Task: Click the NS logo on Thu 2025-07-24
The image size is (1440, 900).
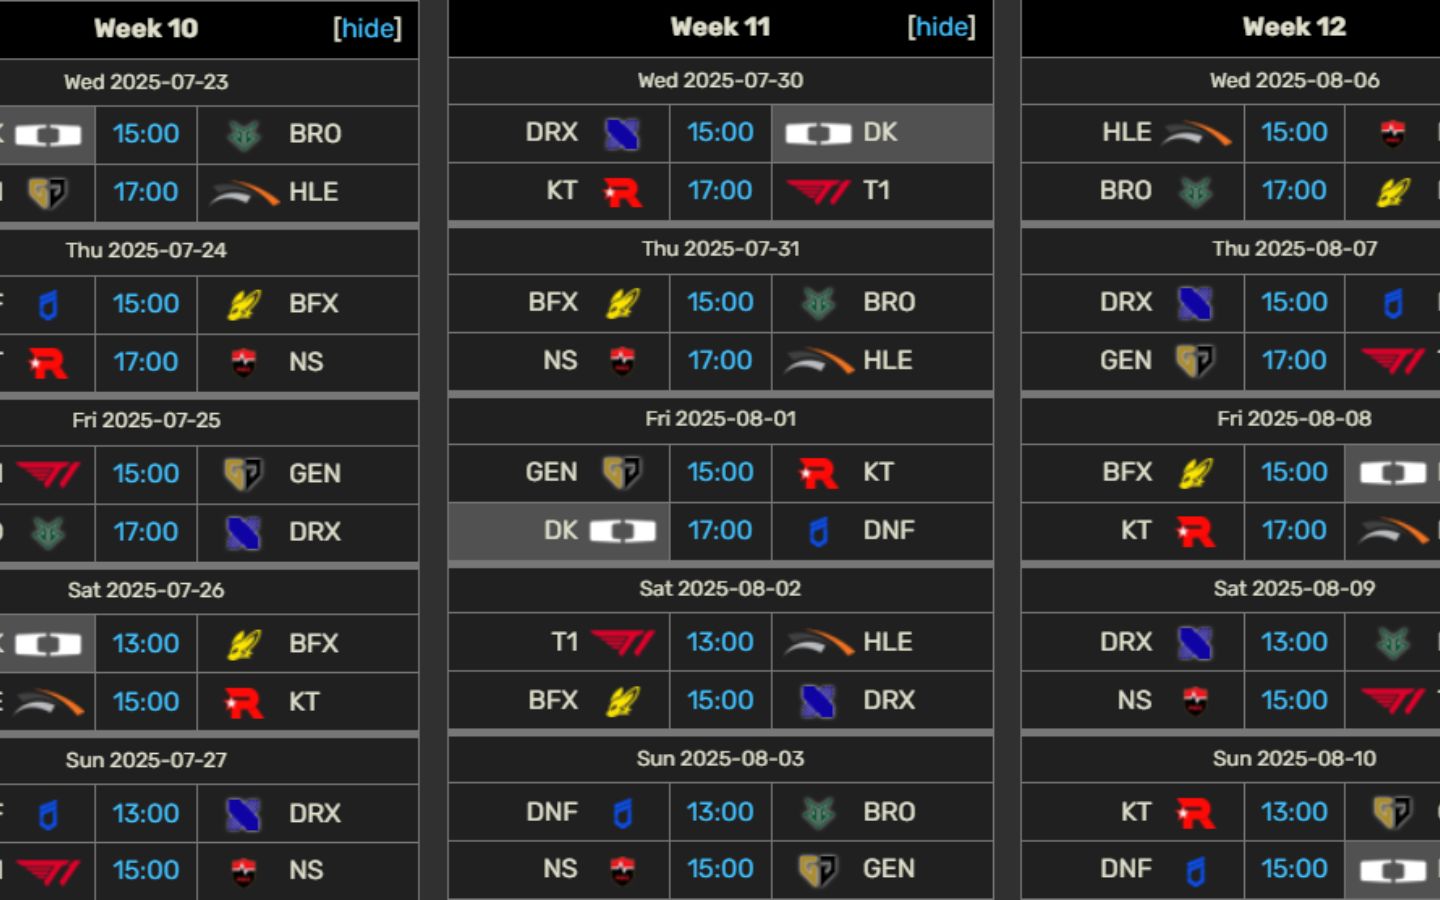Action: coord(244,363)
